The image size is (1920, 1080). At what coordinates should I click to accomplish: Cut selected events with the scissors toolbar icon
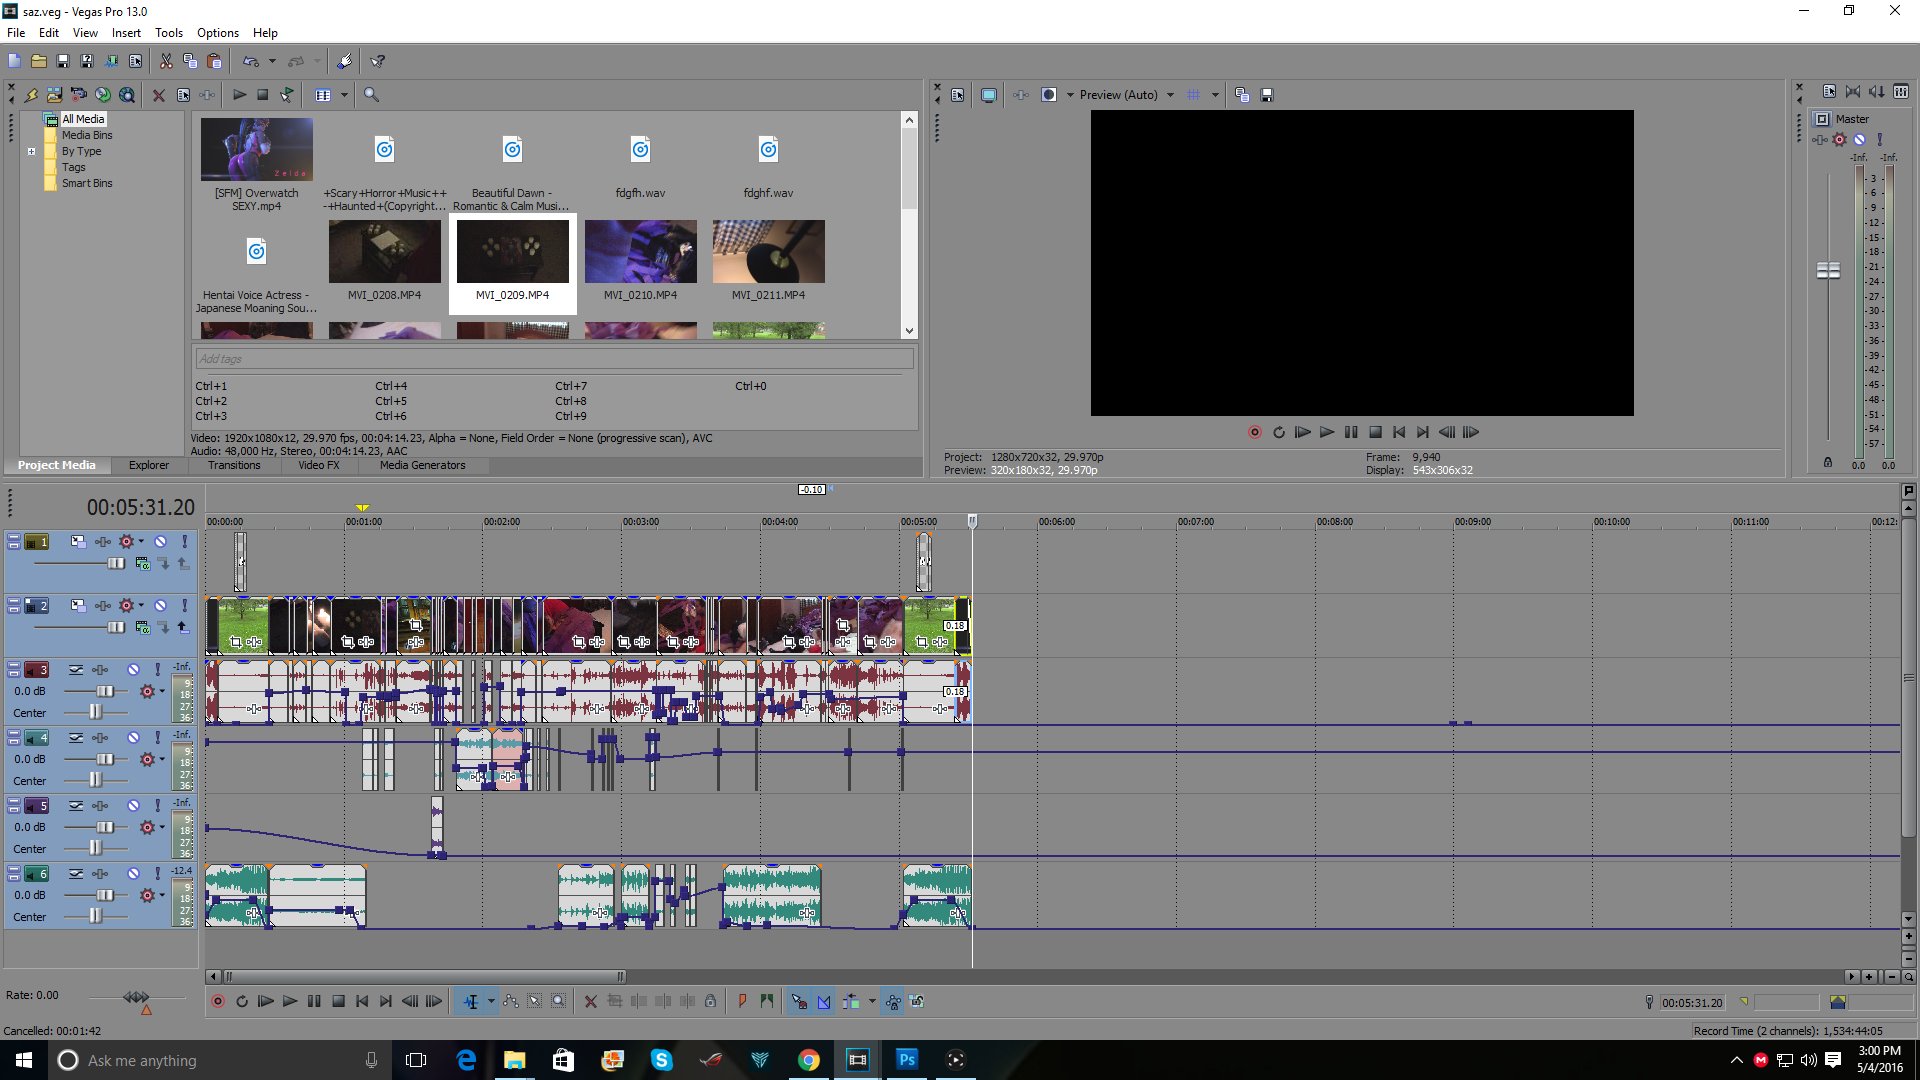click(166, 61)
